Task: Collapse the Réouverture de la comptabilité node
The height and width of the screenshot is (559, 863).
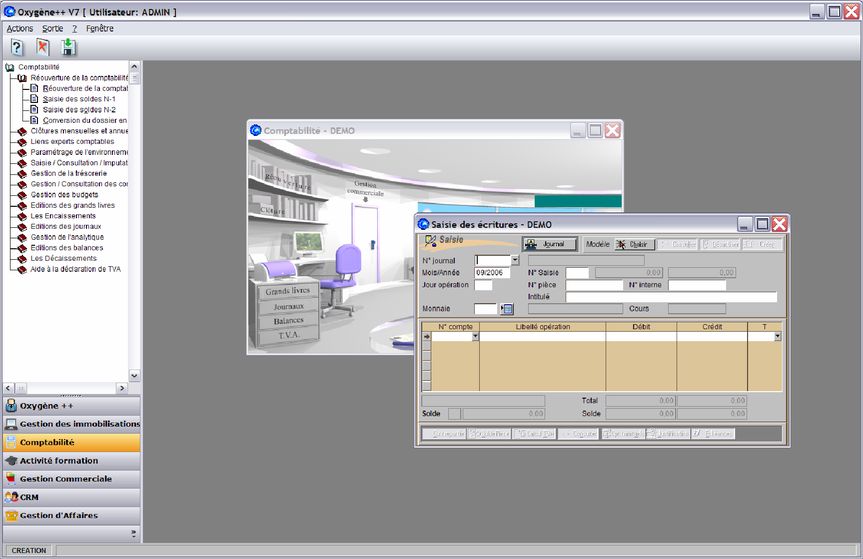Action: [22, 78]
